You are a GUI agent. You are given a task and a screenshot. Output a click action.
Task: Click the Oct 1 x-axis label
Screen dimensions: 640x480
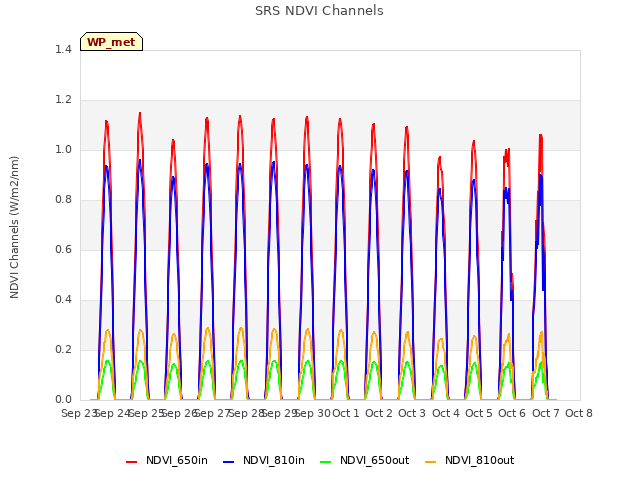pos(346,413)
